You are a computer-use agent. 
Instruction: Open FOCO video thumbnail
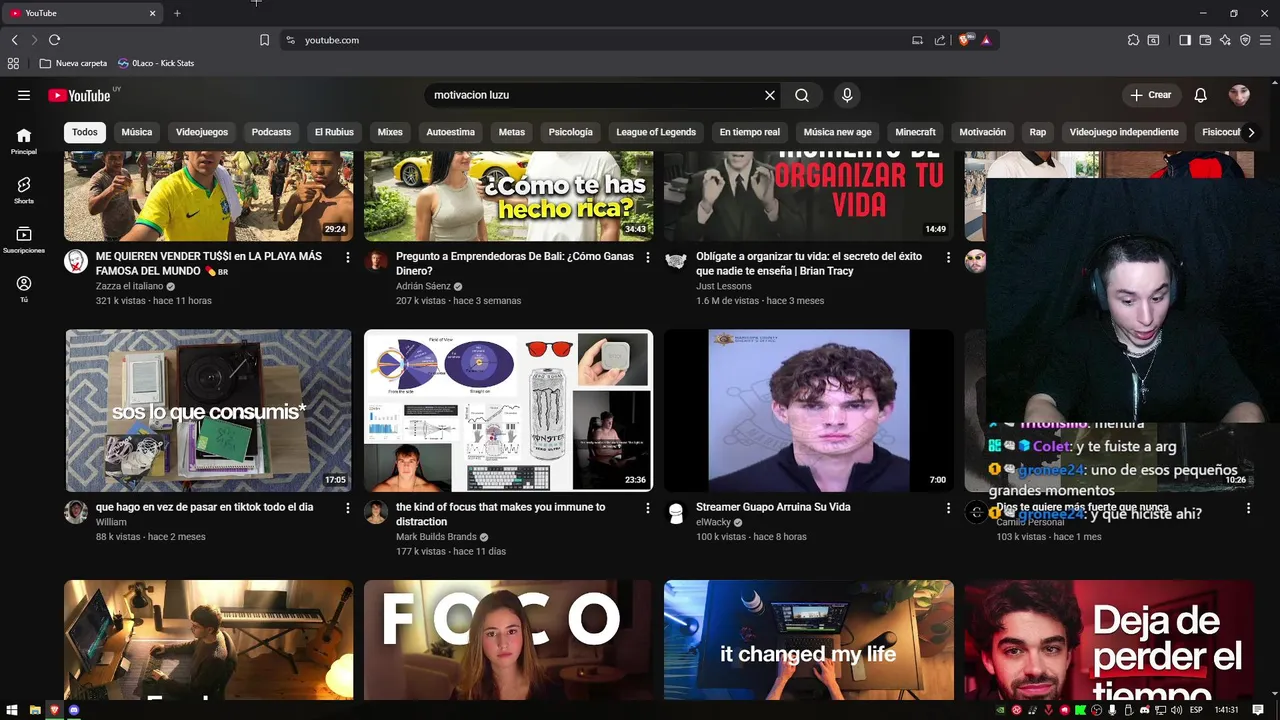click(x=508, y=640)
